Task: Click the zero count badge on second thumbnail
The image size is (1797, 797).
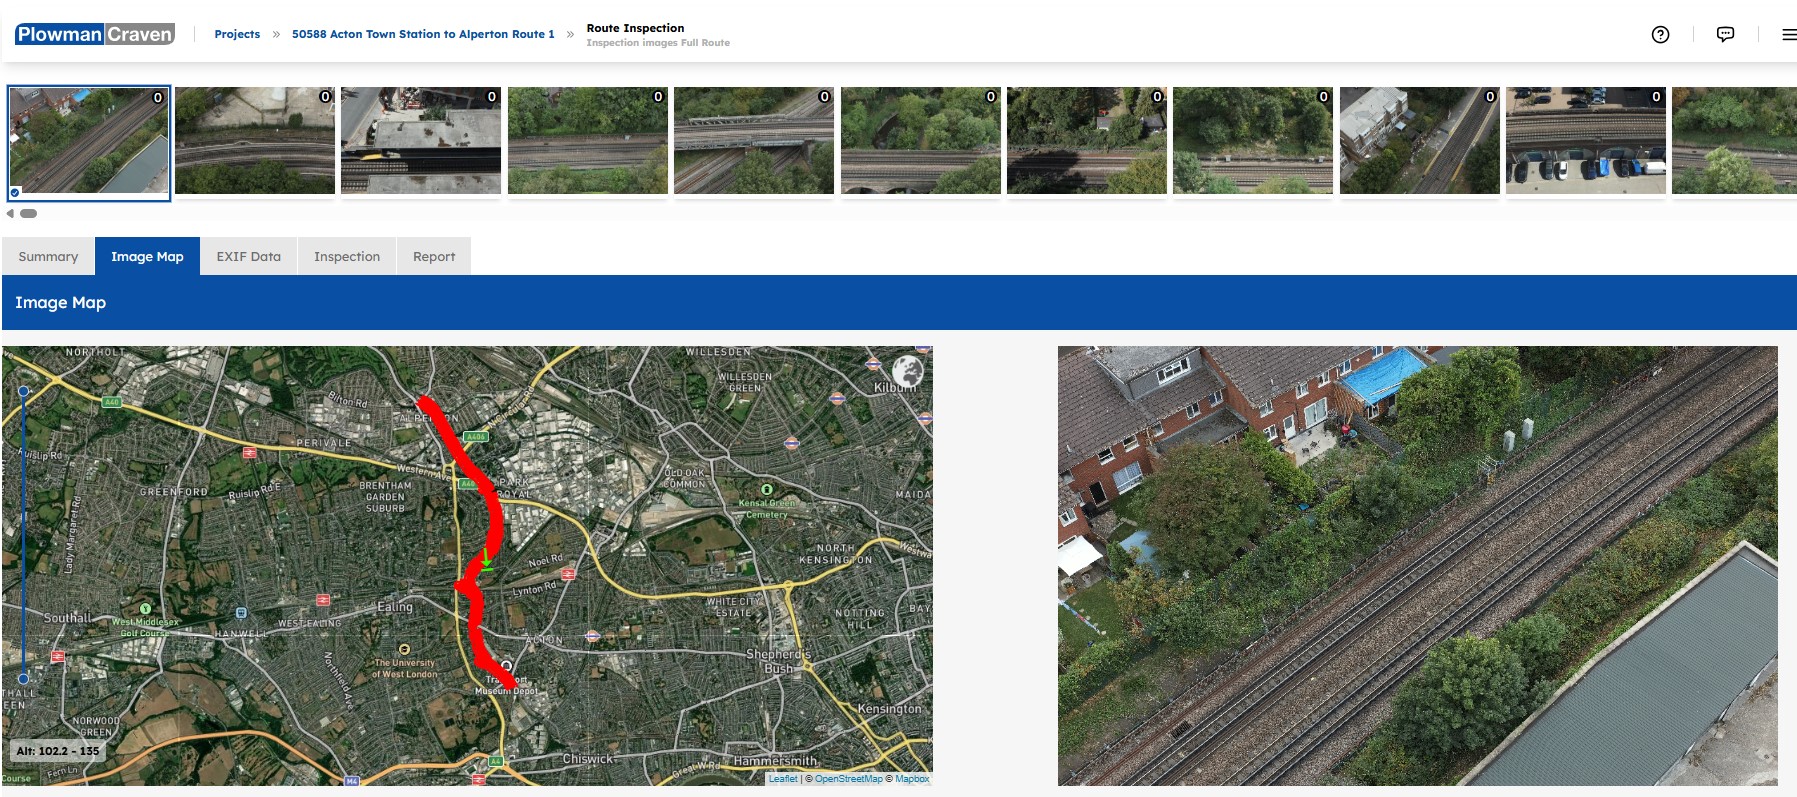Action: click(x=324, y=97)
